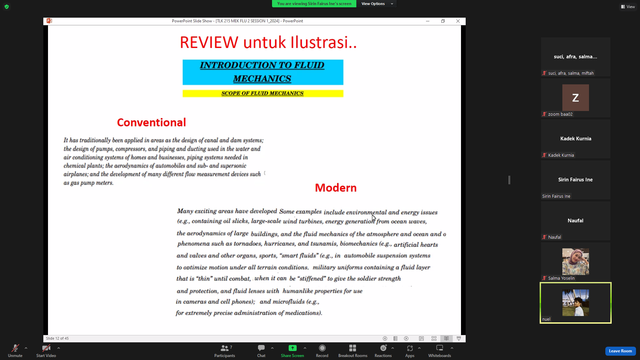Viewport: 640px width, 360px height.
Task: Open share screen options arrow
Action: click(305, 348)
